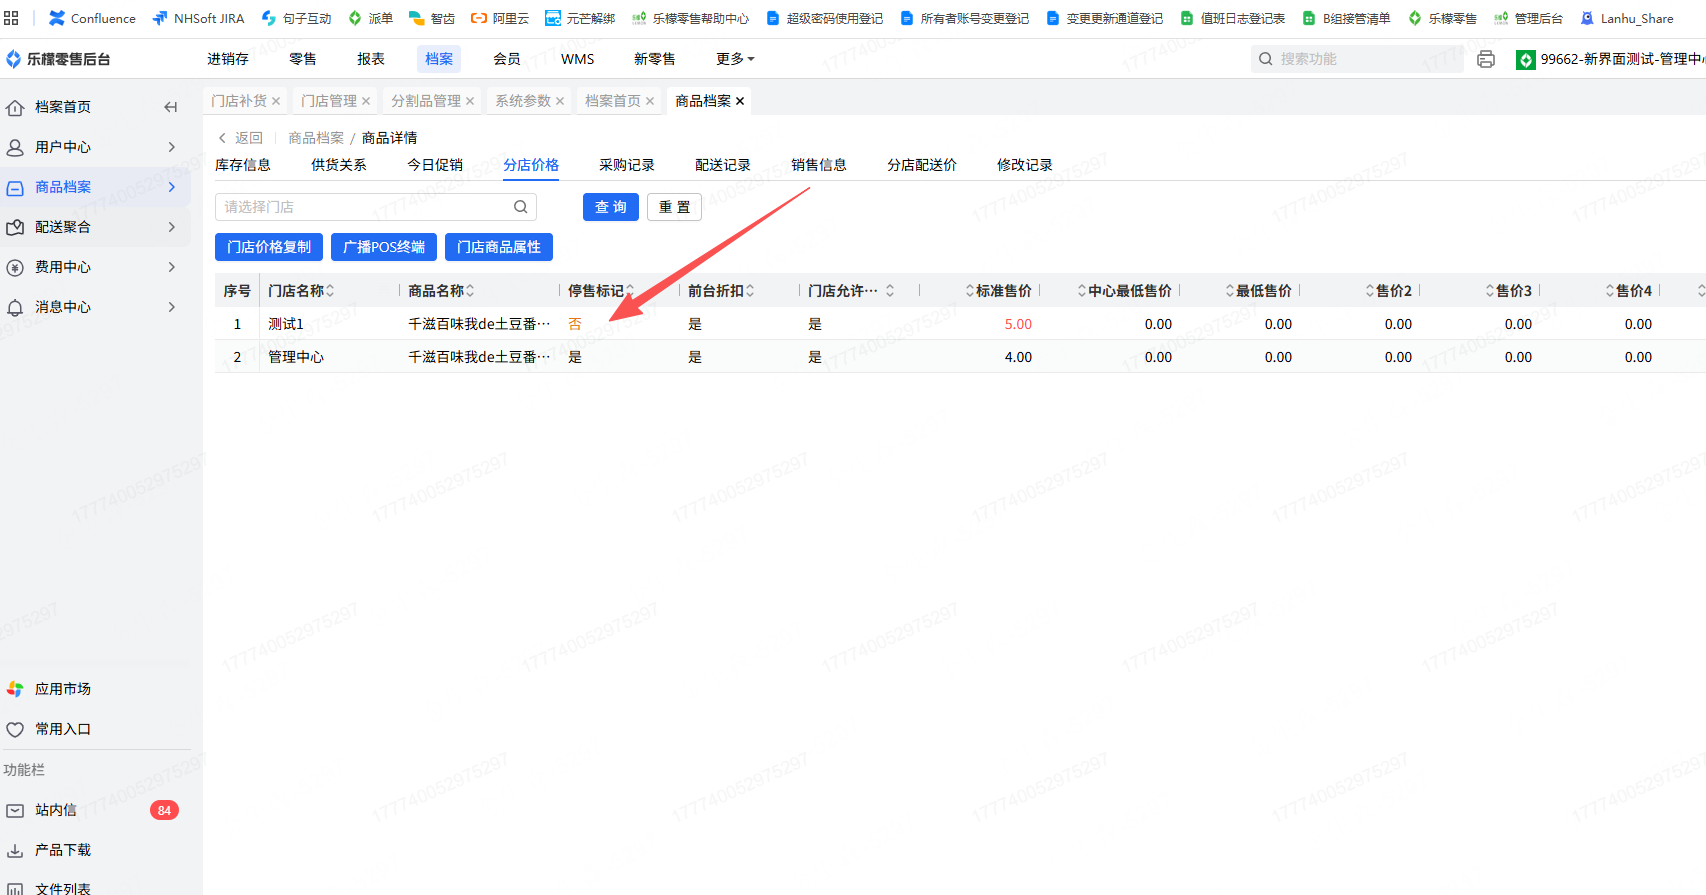The image size is (1706, 895).
Task: Click the browser apps grid icon
Action: 12,18
